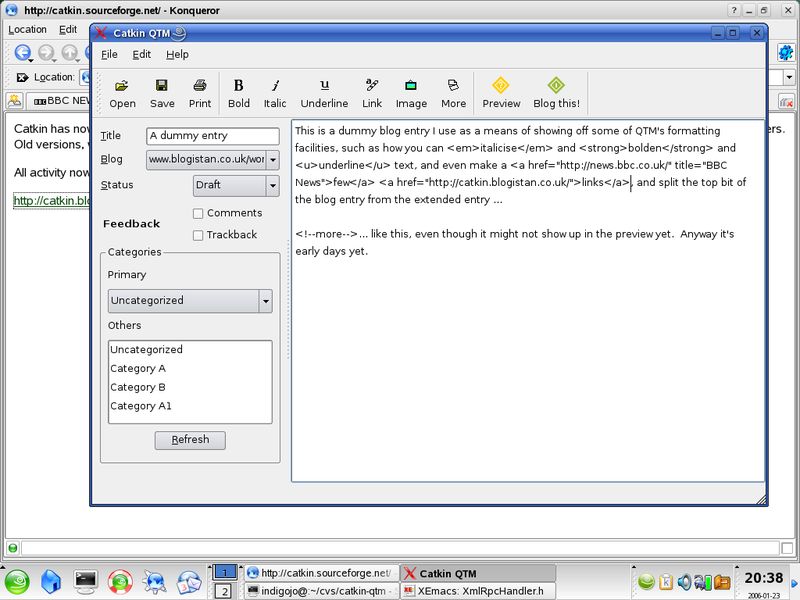The width and height of the screenshot is (800, 600).
Task: Switch to the Catkin QTM taskbar entry
Action: pos(477,573)
